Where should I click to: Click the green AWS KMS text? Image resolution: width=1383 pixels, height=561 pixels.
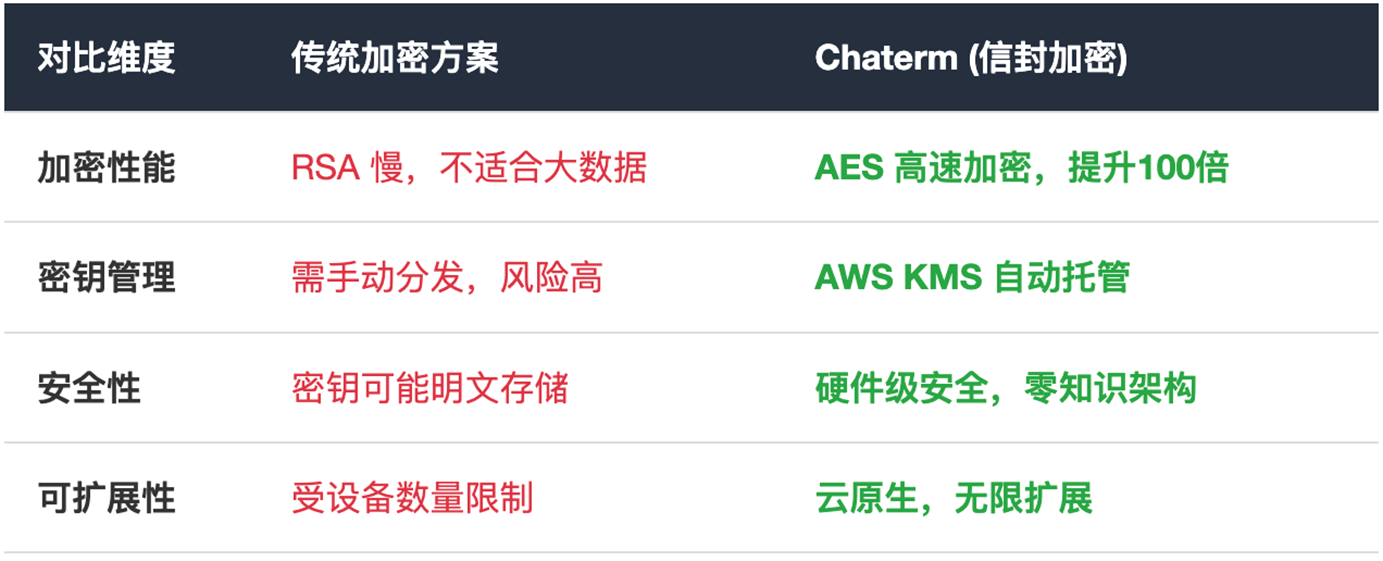pyautogui.click(x=898, y=277)
